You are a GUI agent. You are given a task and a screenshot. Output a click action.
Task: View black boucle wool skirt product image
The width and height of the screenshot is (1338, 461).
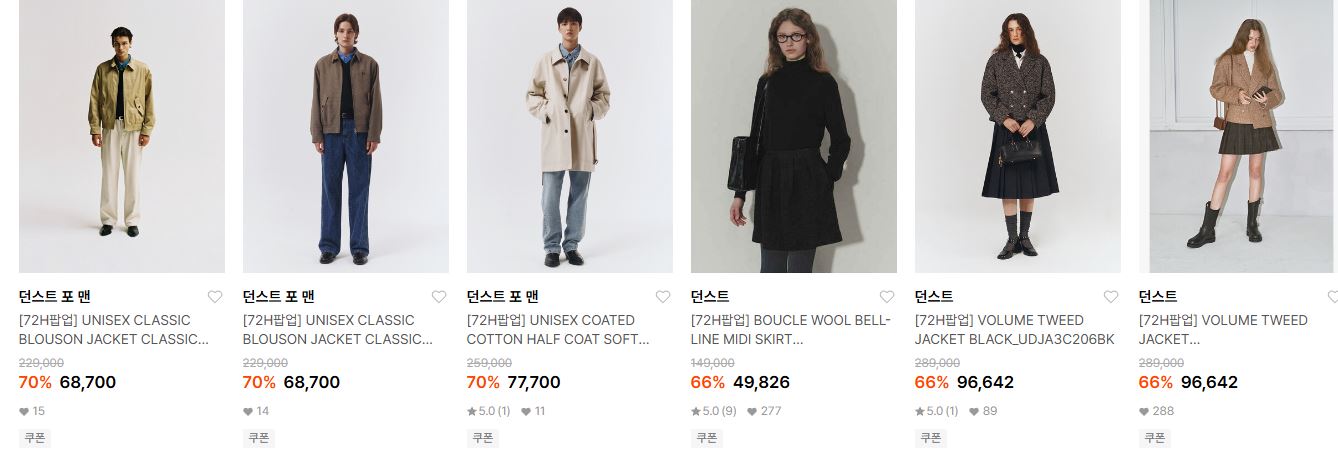pos(794,136)
